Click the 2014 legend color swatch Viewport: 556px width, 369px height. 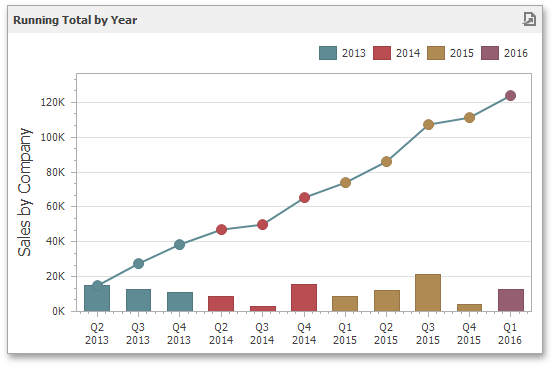382,53
